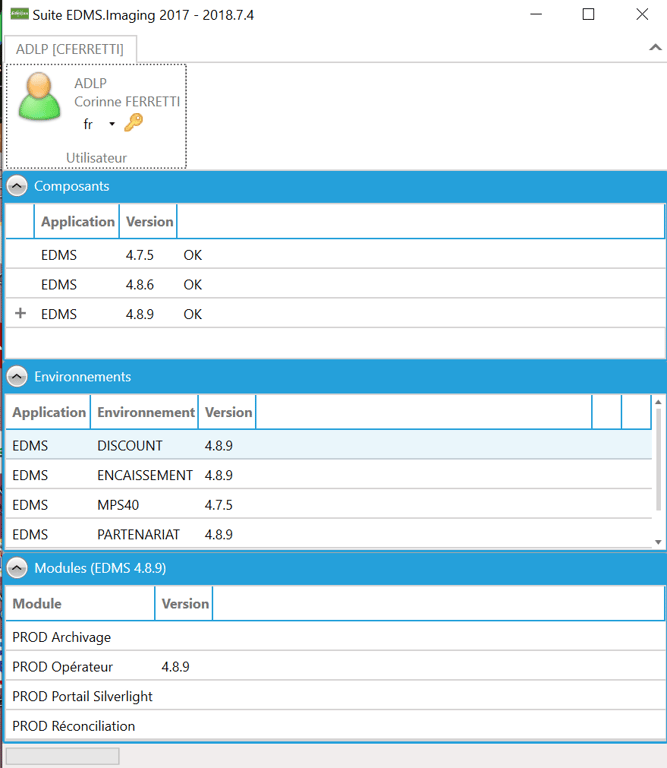667x768 pixels.
Task: Select the PROD Opérateur module
Action: [335, 667]
